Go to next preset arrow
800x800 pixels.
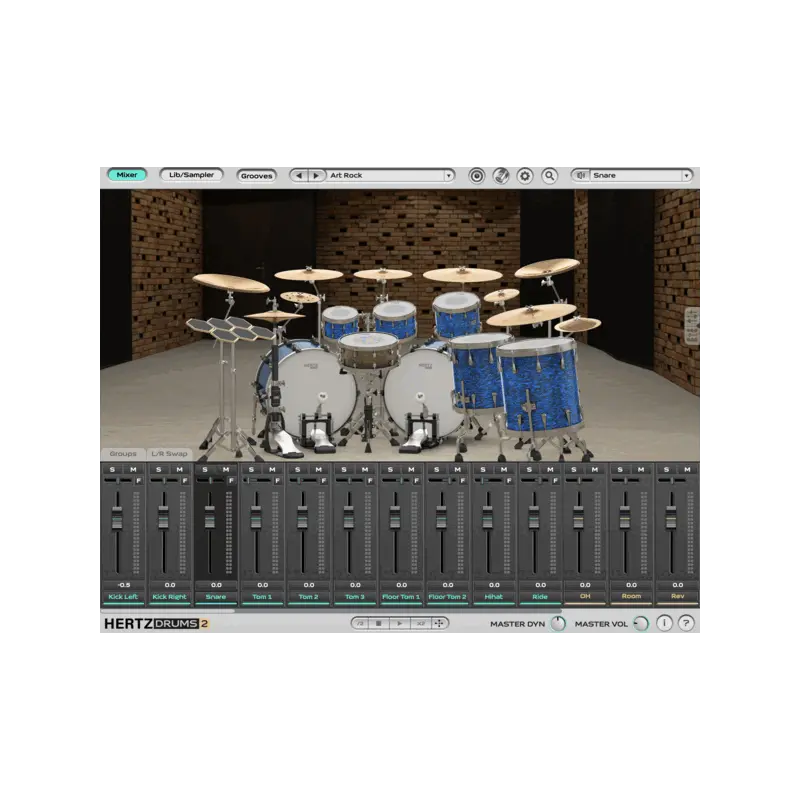click(x=316, y=176)
